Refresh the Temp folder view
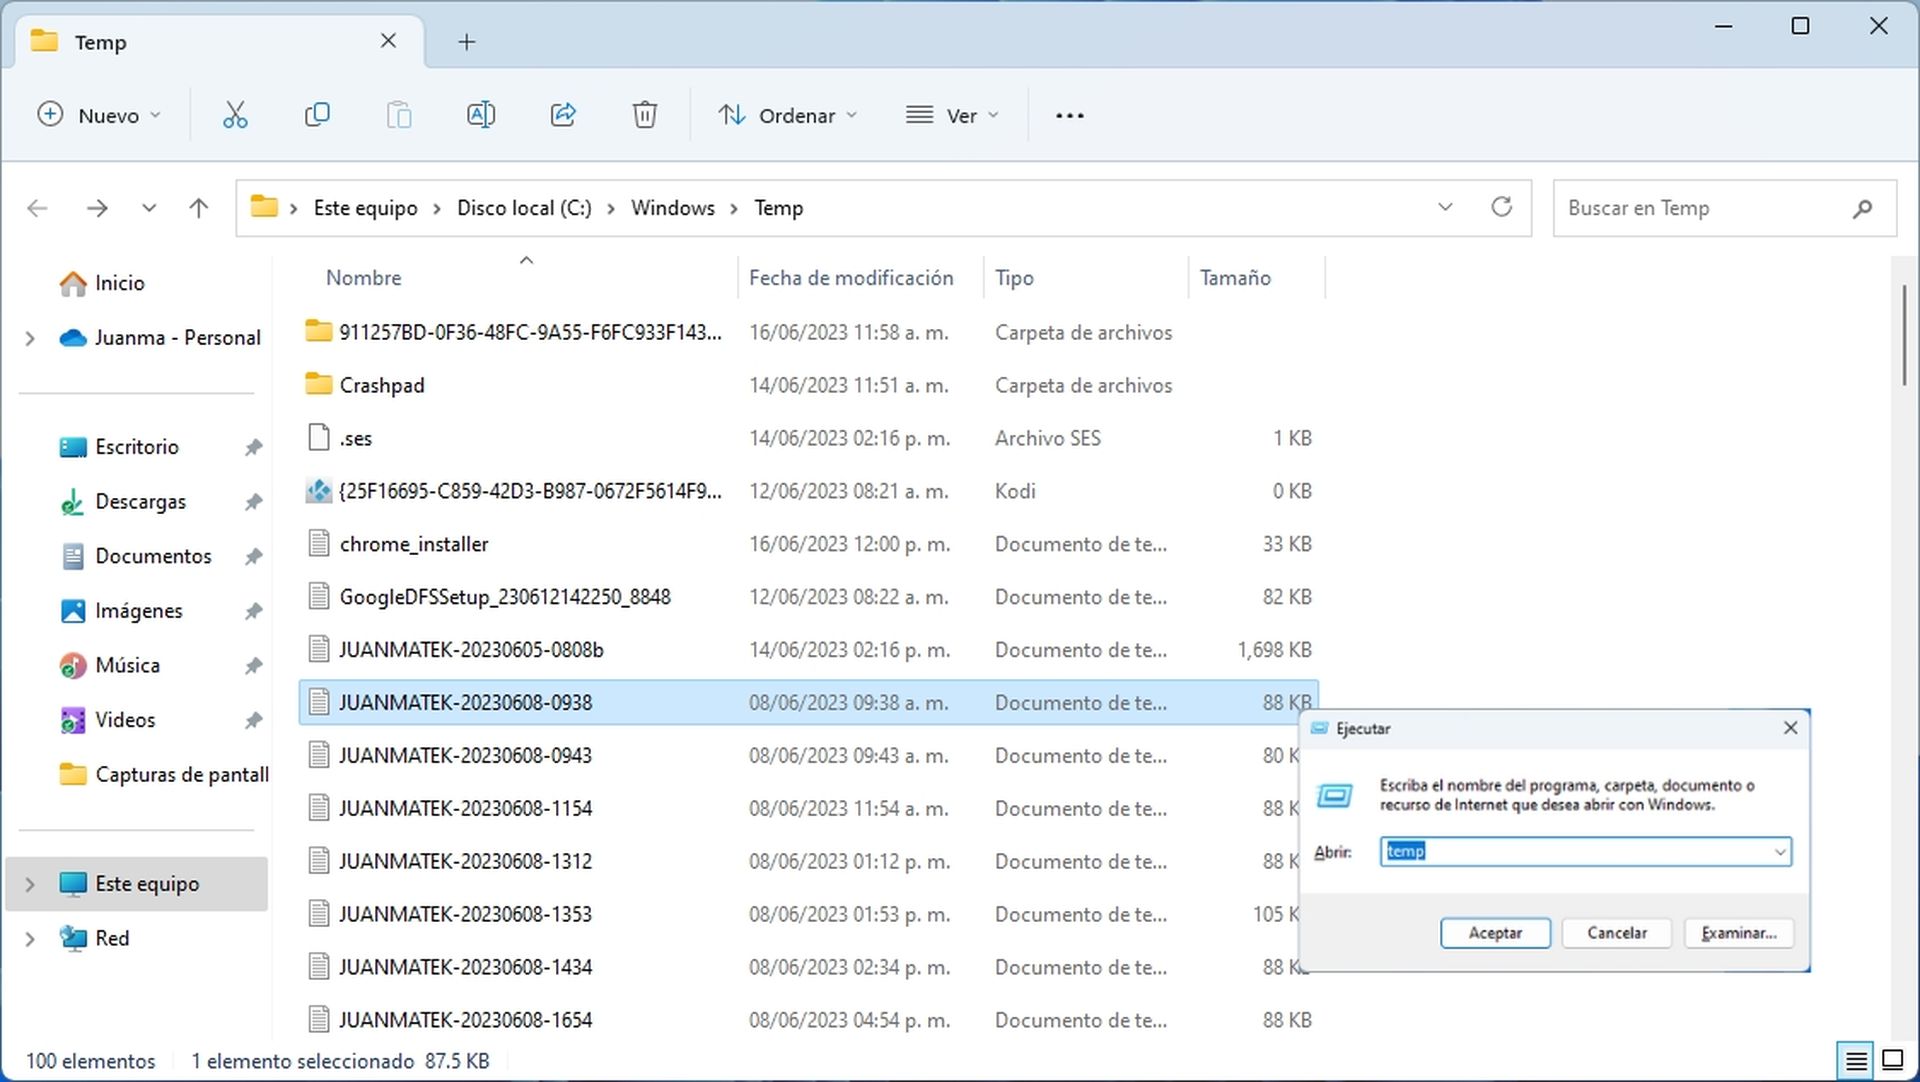 click(1501, 207)
